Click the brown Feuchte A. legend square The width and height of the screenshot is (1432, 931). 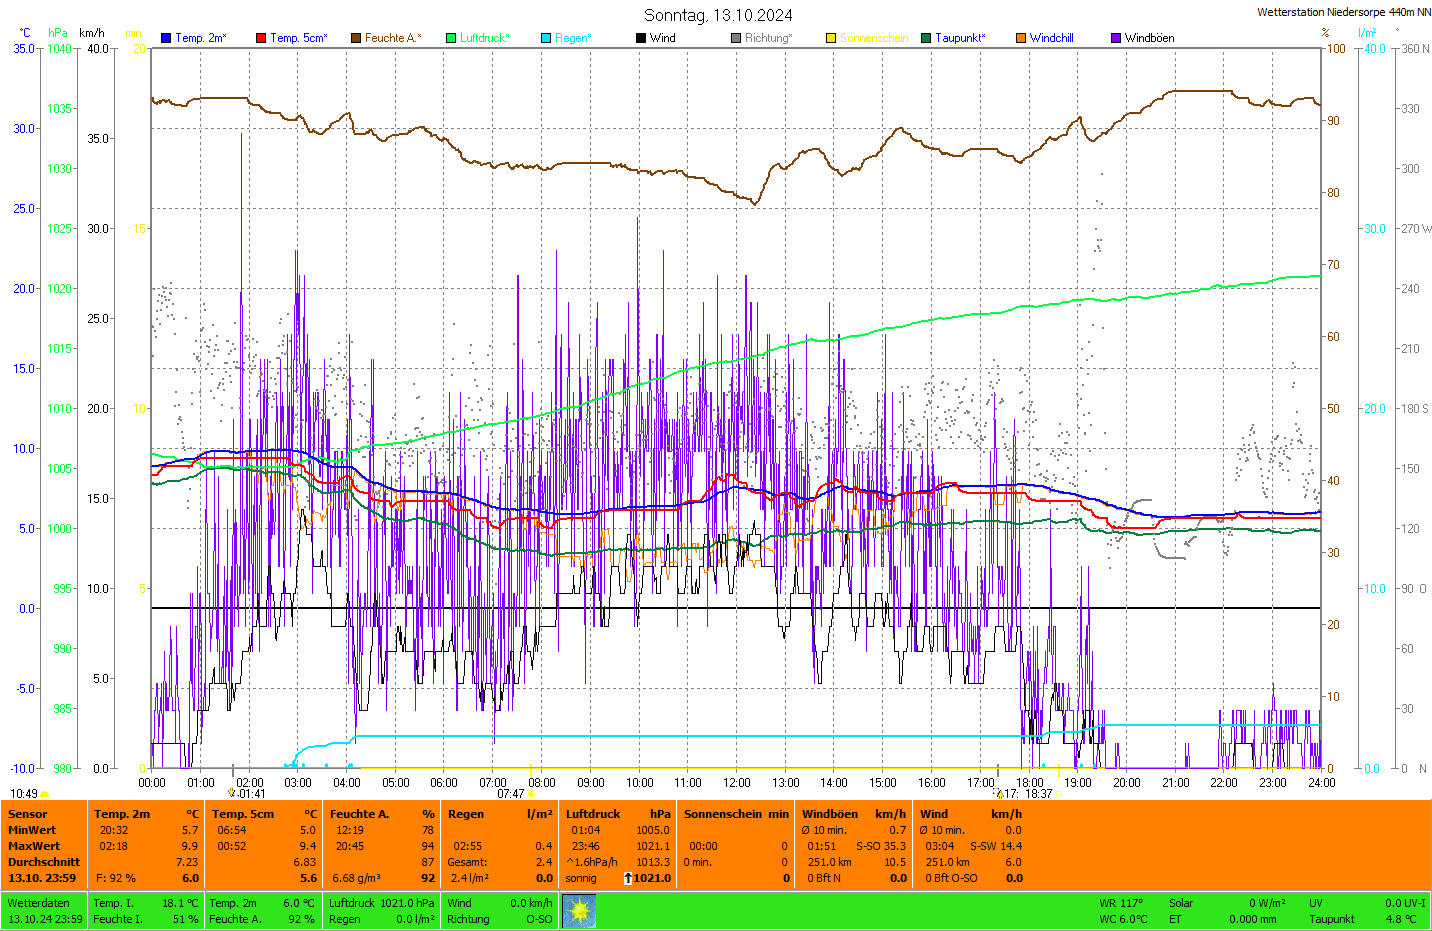pyautogui.click(x=356, y=38)
